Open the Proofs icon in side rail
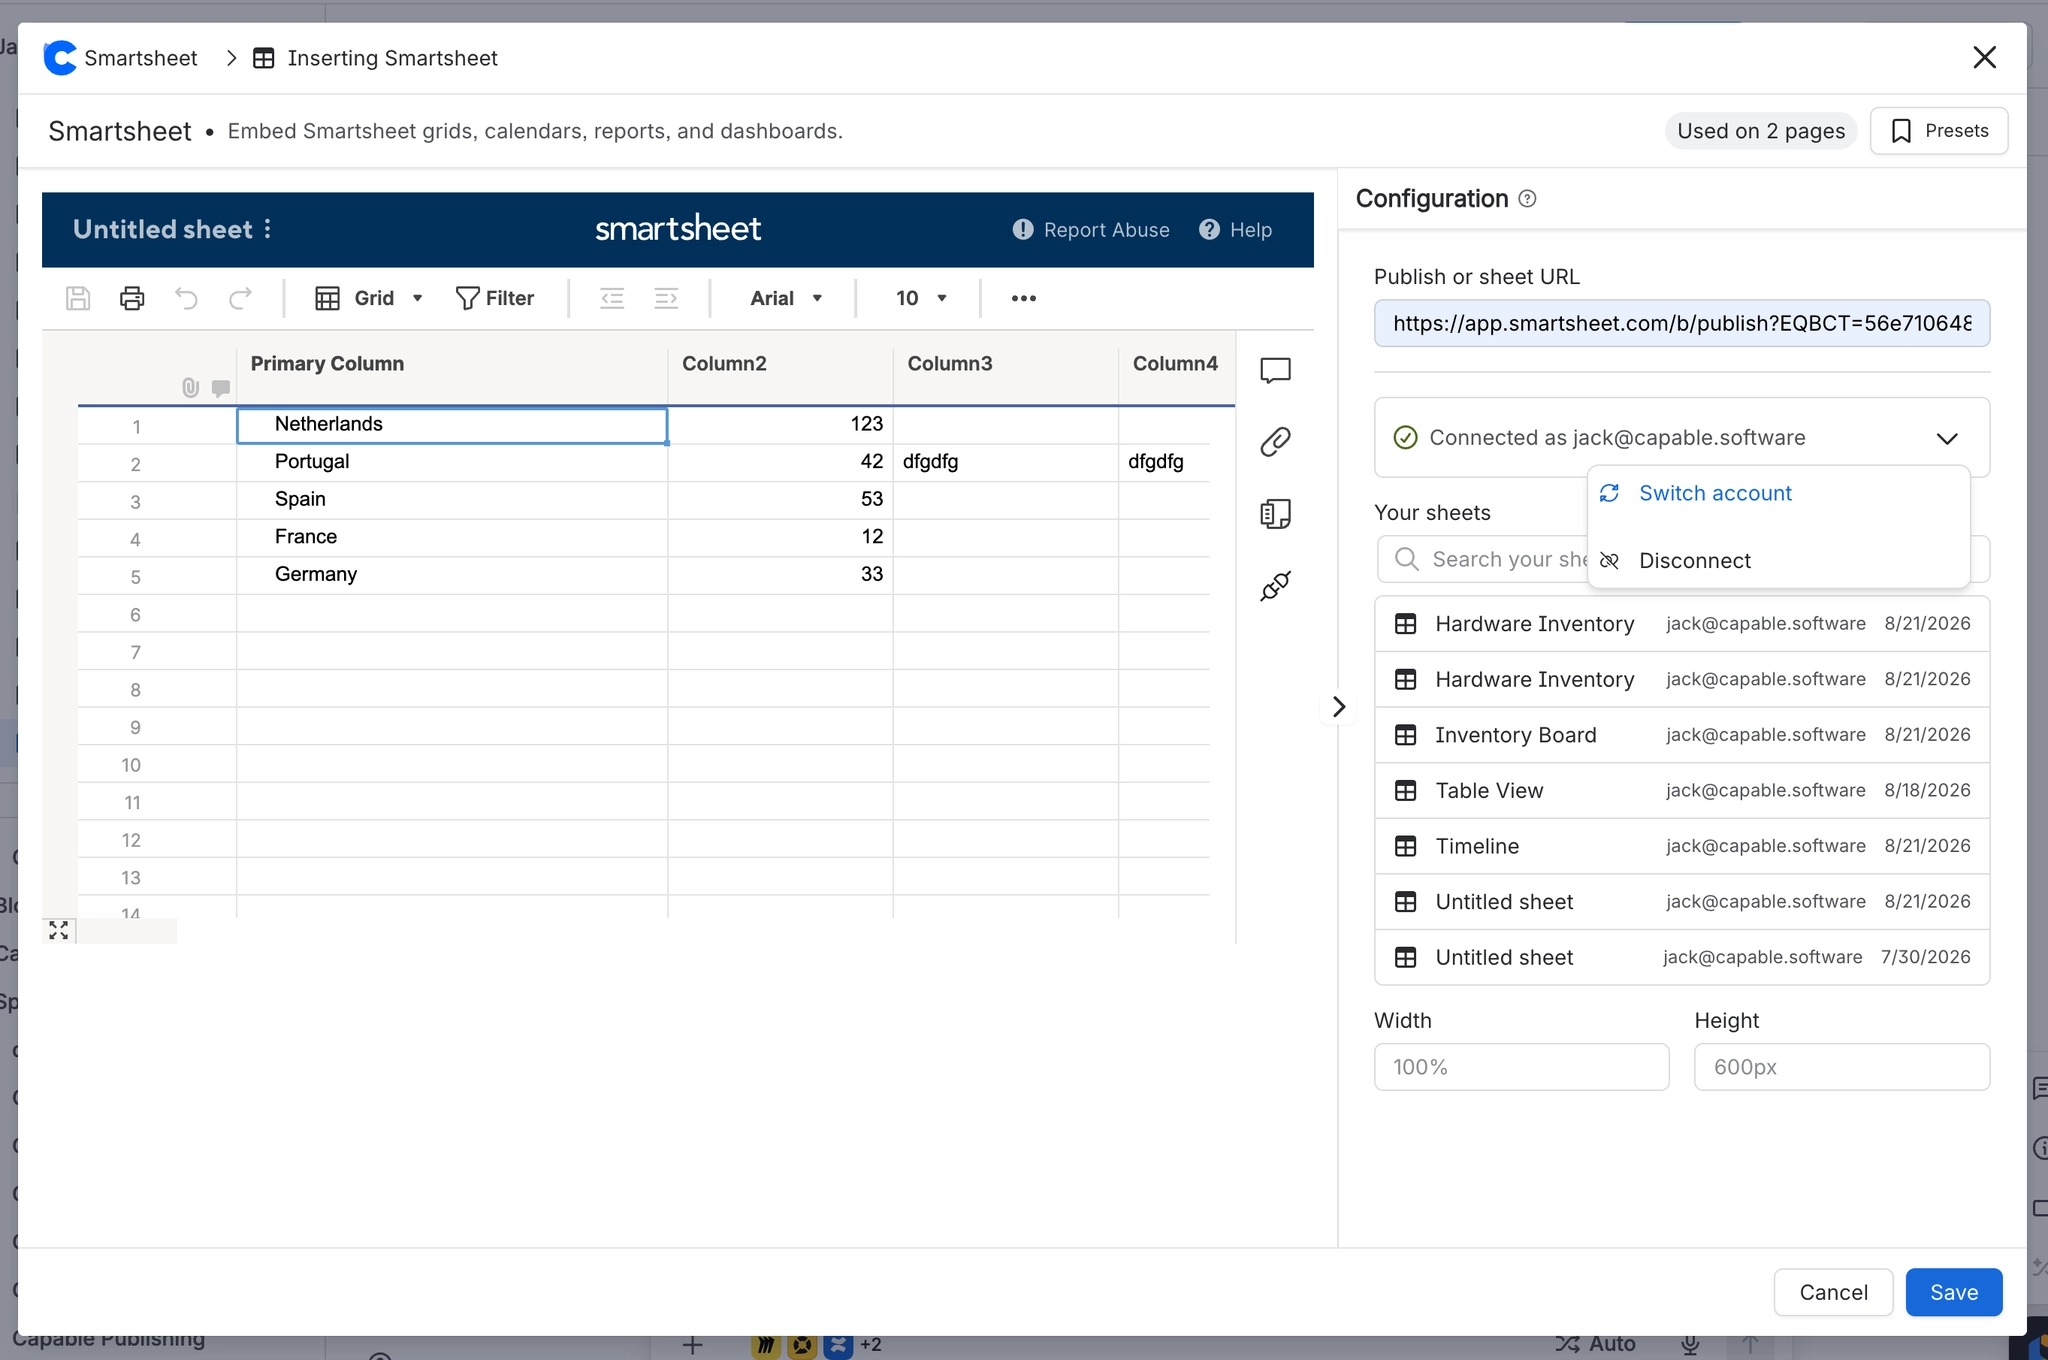 [x=1275, y=514]
